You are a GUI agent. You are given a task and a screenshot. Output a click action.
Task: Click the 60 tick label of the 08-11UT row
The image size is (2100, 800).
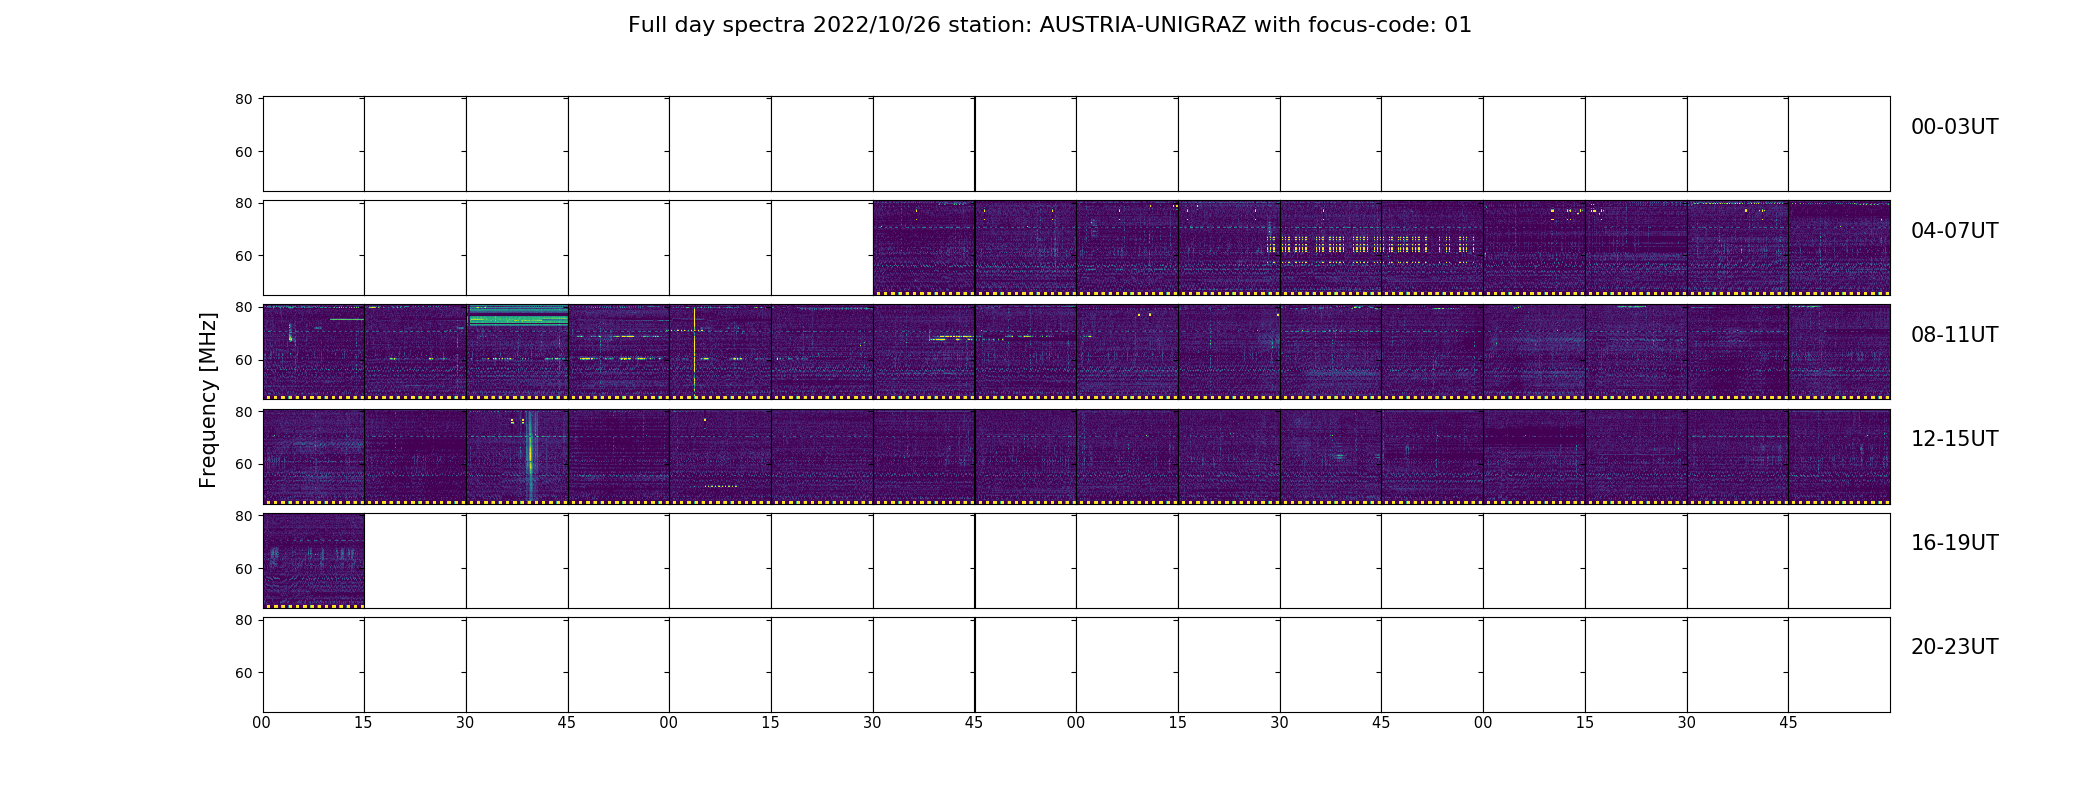pyautogui.click(x=243, y=360)
